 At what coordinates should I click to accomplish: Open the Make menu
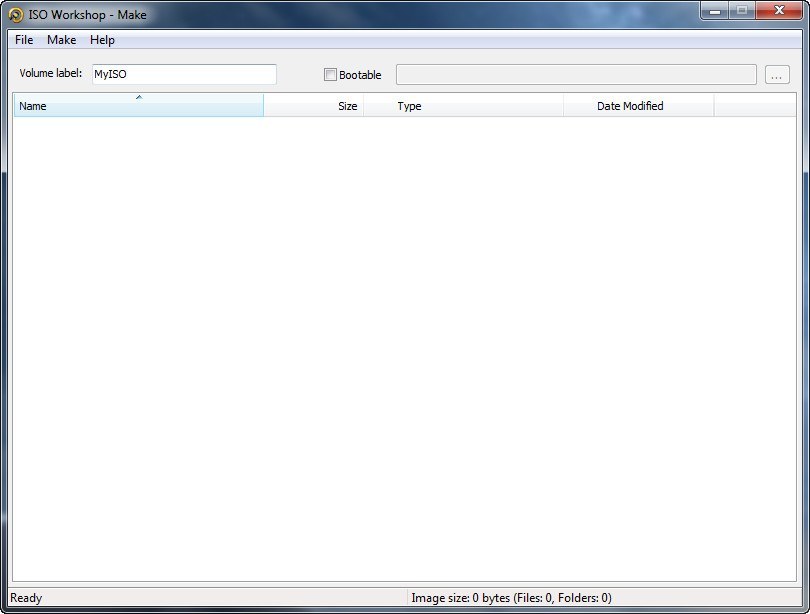61,40
